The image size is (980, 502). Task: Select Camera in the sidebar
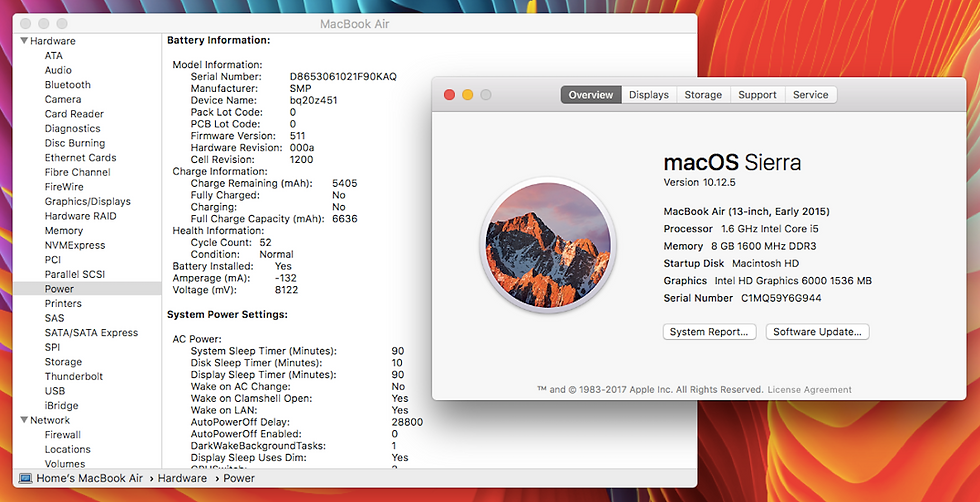pos(63,99)
